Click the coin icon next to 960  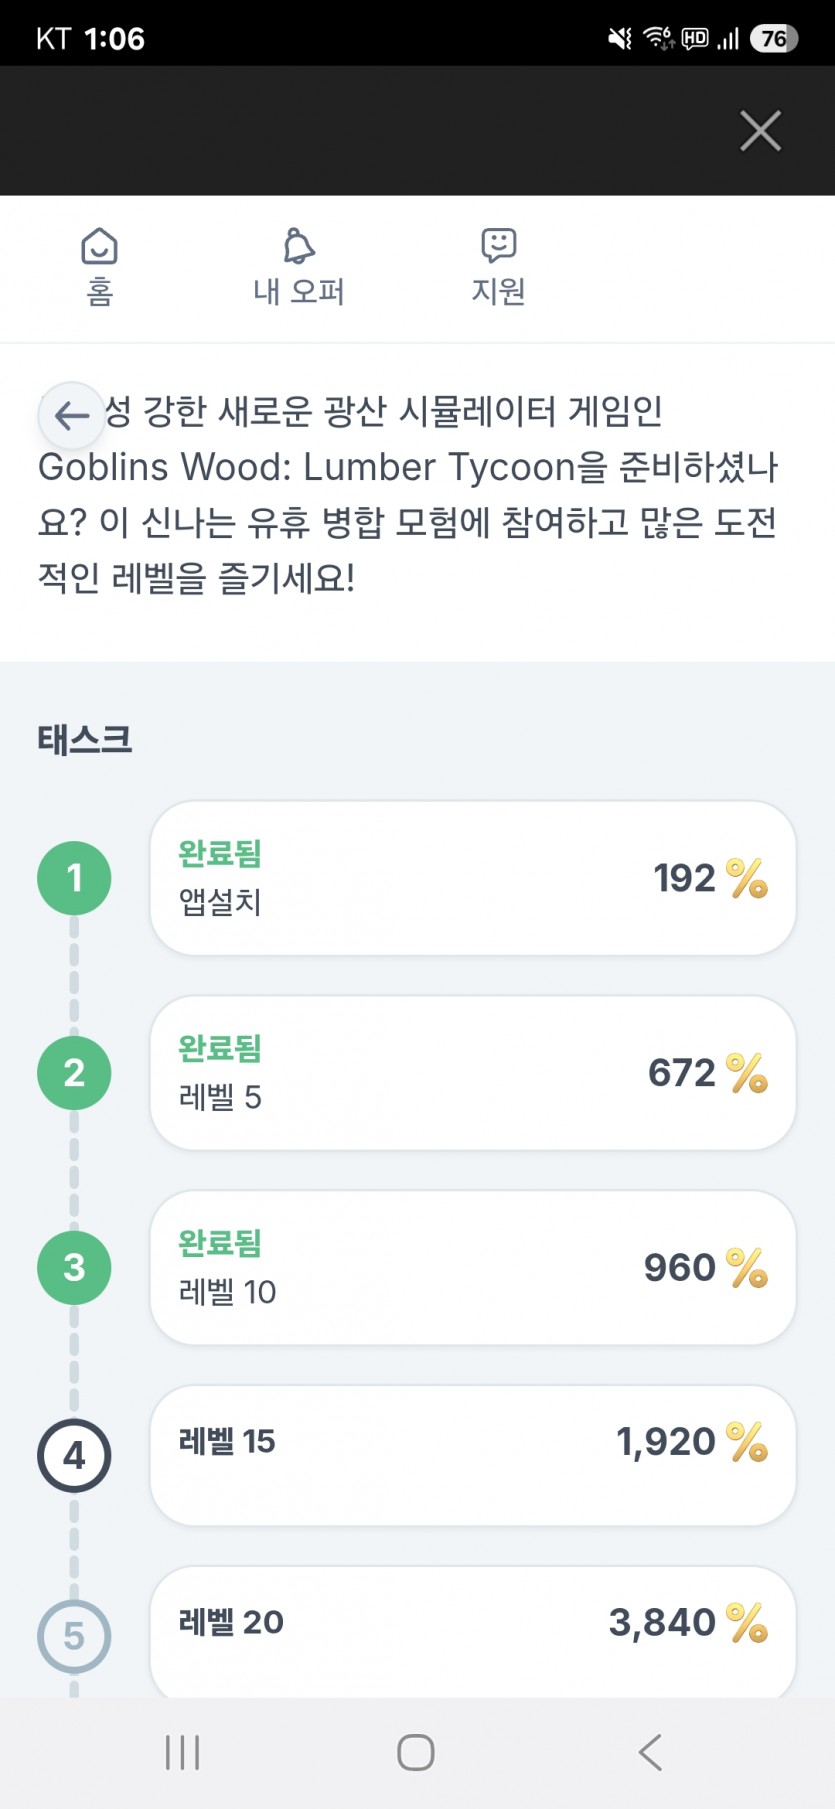[x=747, y=1268]
